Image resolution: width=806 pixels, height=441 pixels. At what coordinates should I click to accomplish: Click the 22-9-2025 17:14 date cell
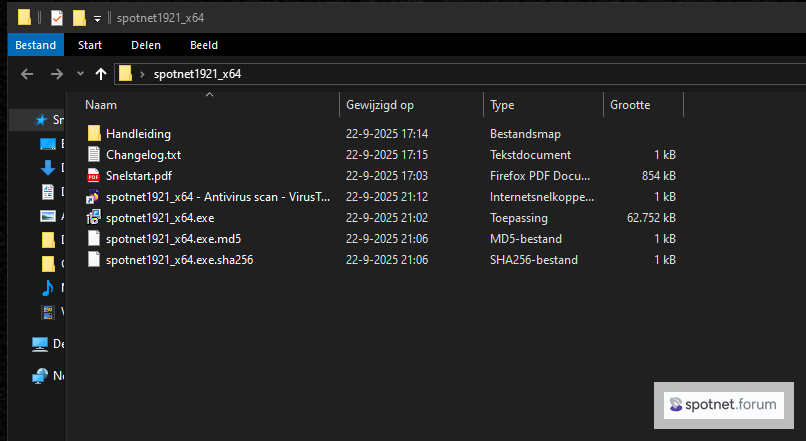coord(387,134)
